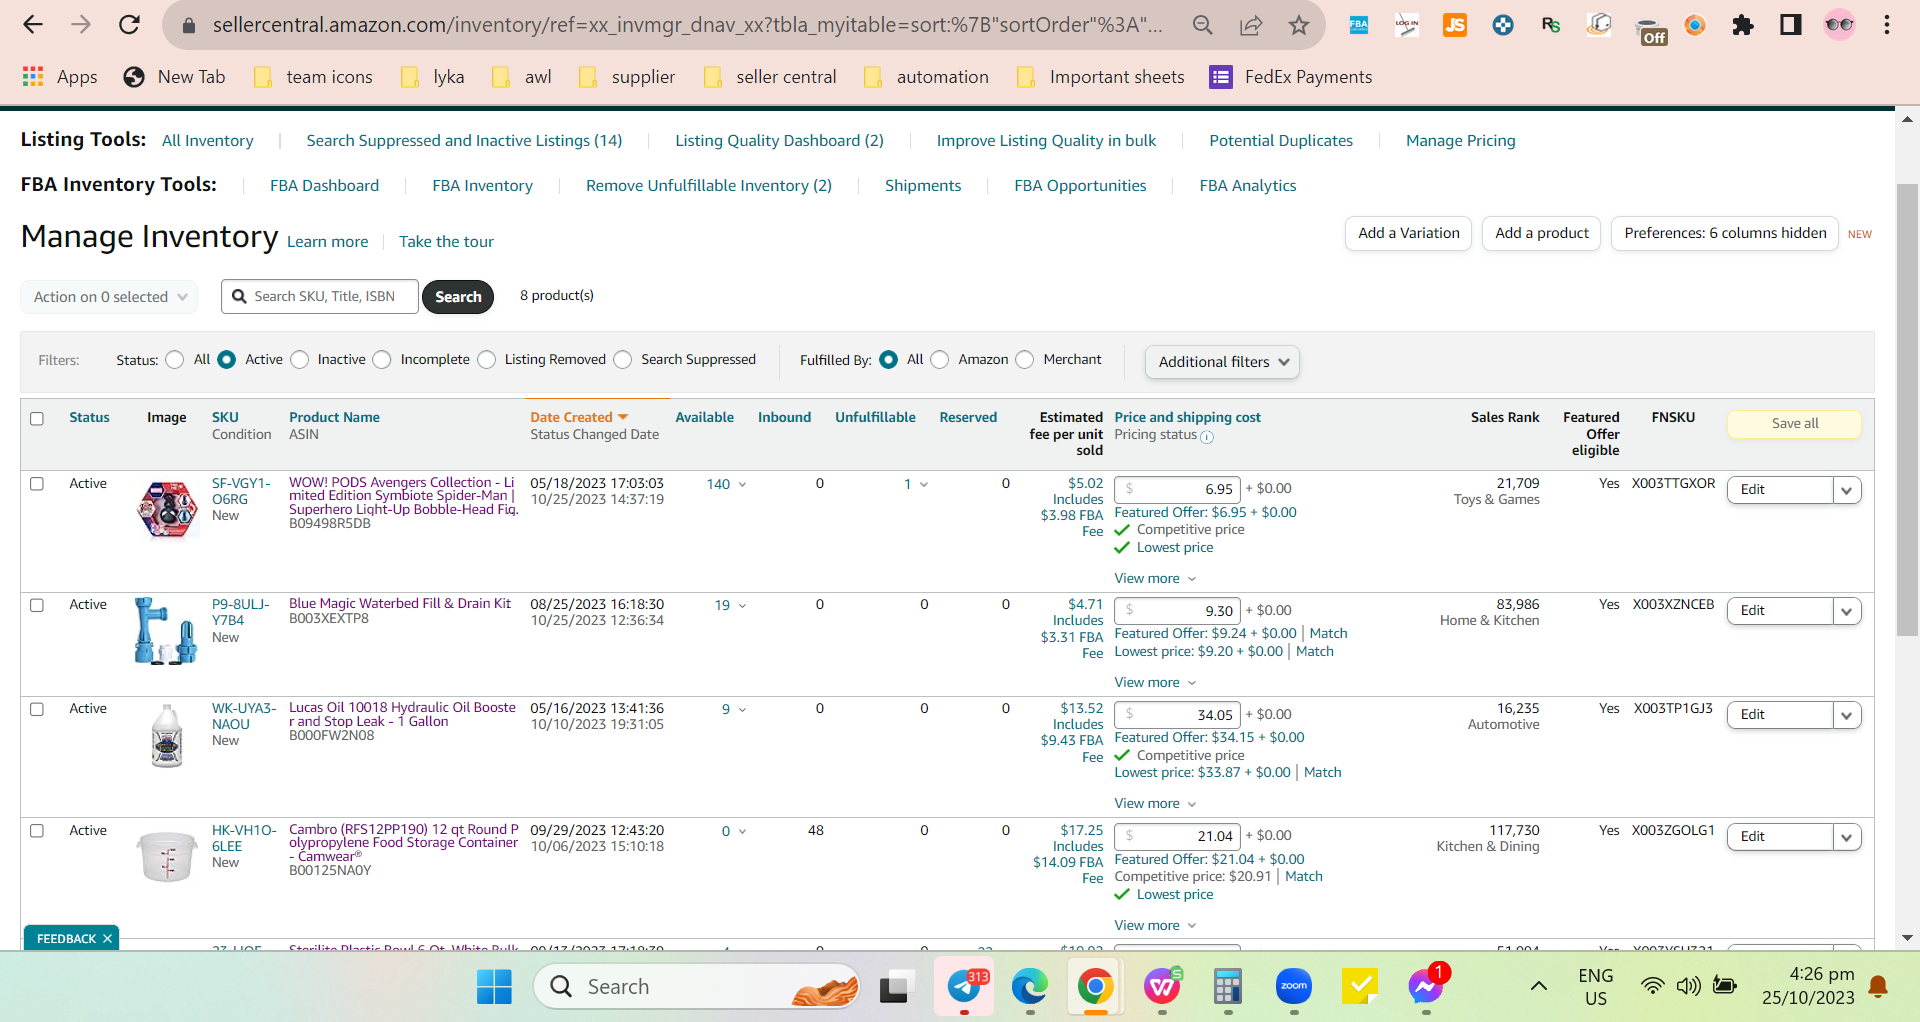Viewport: 1920px width, 1022px height.
Task: Open Edit dropdown arrow for X003ZGOLG1 row
Action: pyautogui.click(x=1846, y=837)
